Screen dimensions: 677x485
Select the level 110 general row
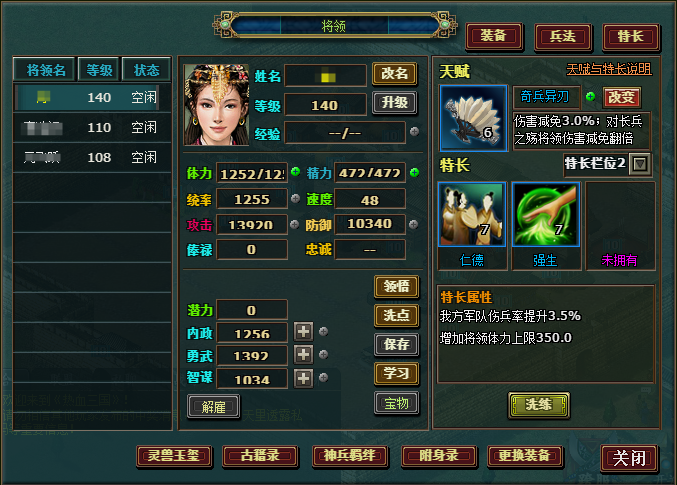[x=92, y=127]
